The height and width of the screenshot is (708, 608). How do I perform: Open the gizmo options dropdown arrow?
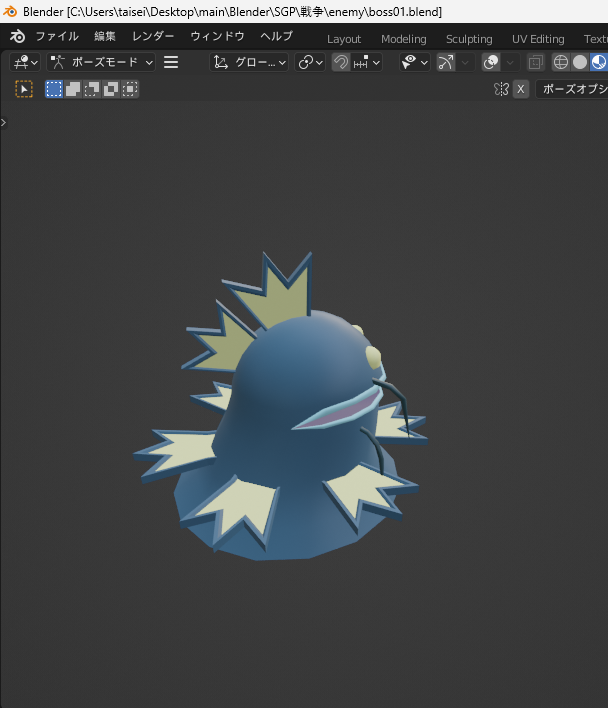(465, 62)
